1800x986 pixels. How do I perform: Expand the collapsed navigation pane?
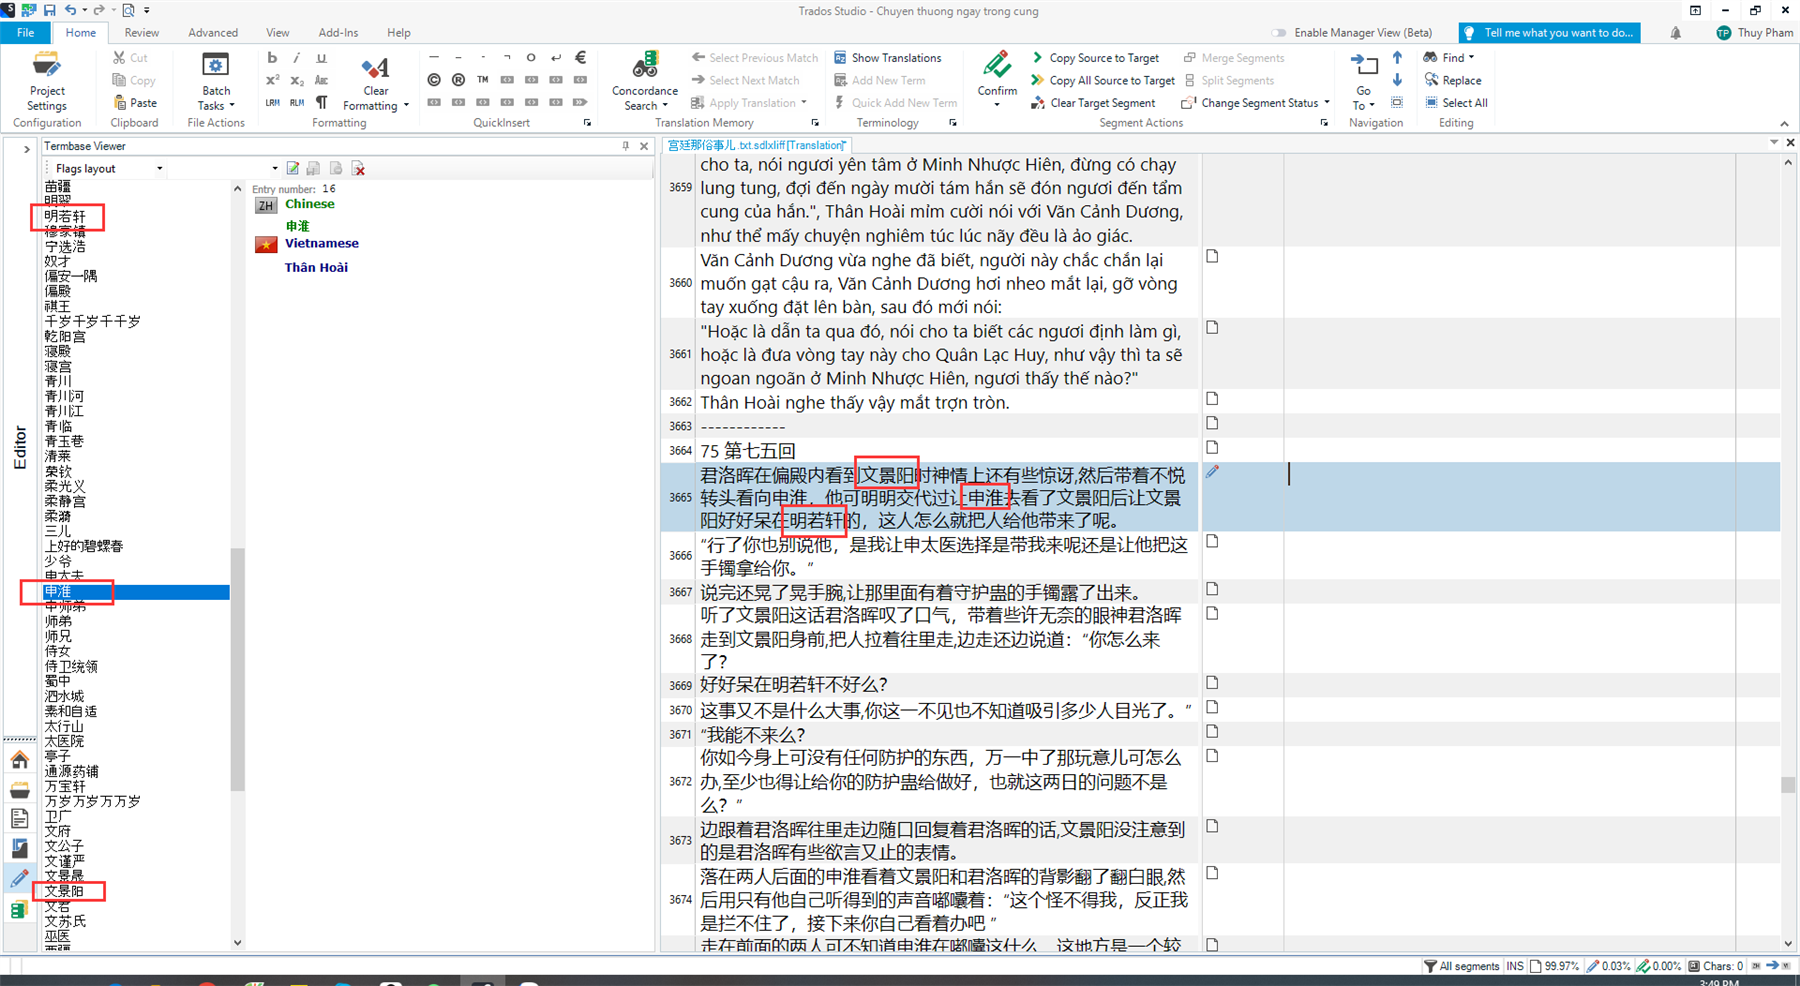26,148
